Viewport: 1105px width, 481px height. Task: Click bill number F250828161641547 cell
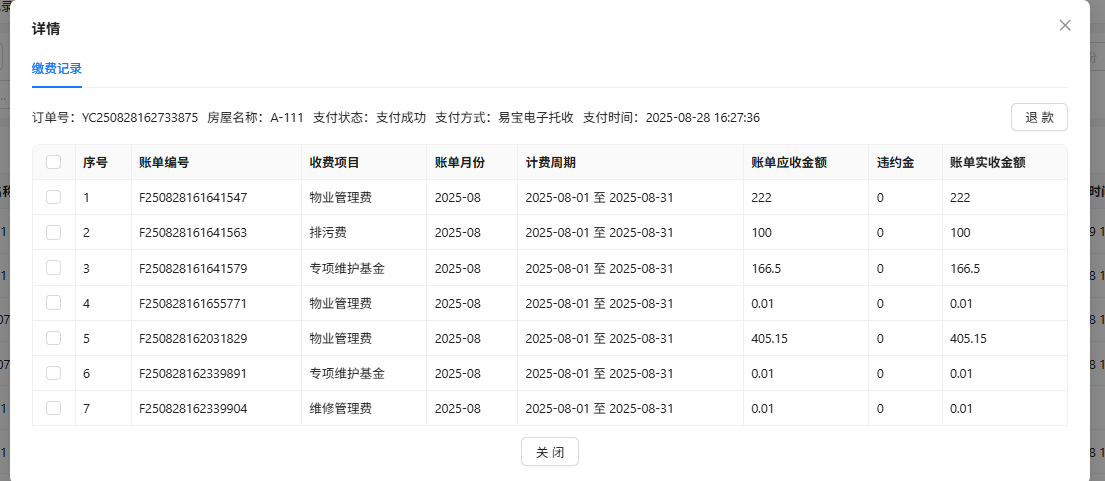coord(193,198)
